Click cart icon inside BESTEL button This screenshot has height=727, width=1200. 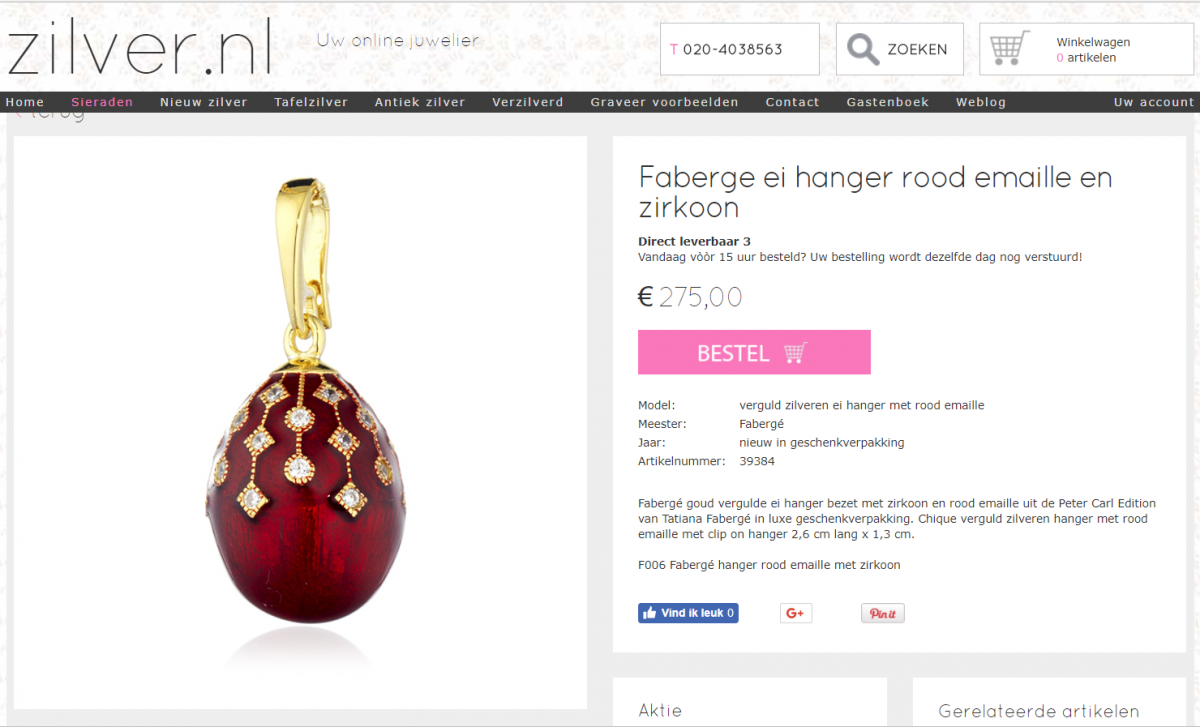[x=795, y=353]
